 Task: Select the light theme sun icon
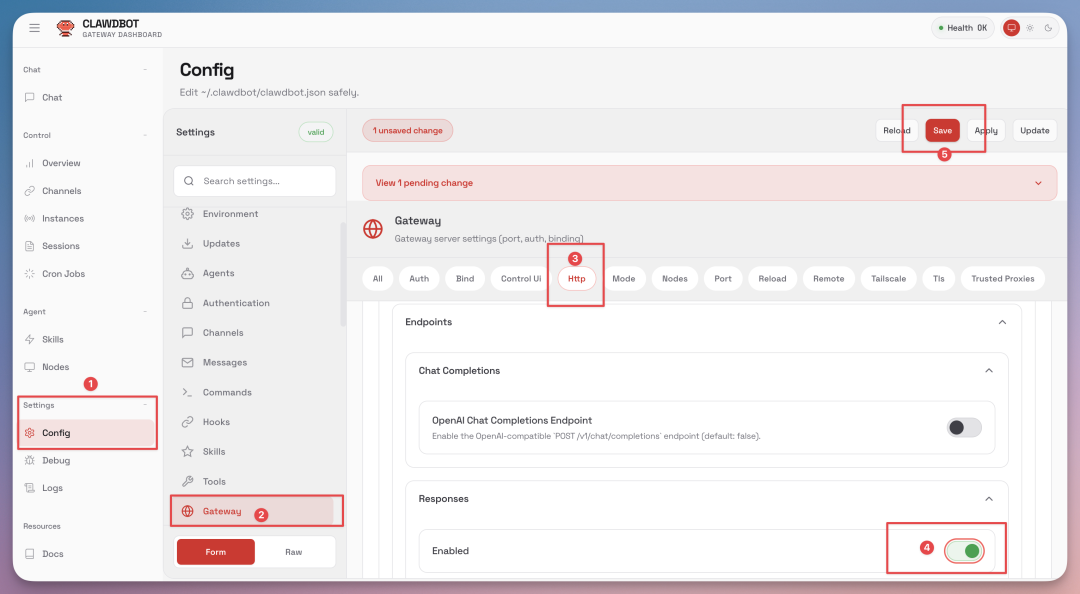pos(1030,28)
